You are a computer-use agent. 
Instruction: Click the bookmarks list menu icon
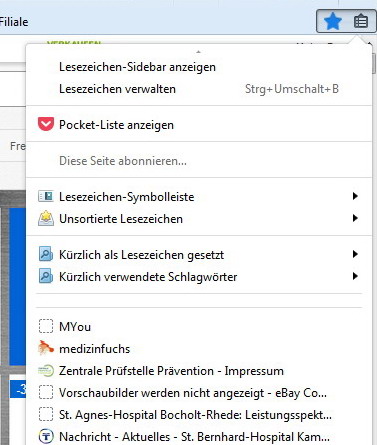pyautogui.click(x=361, y=22)
